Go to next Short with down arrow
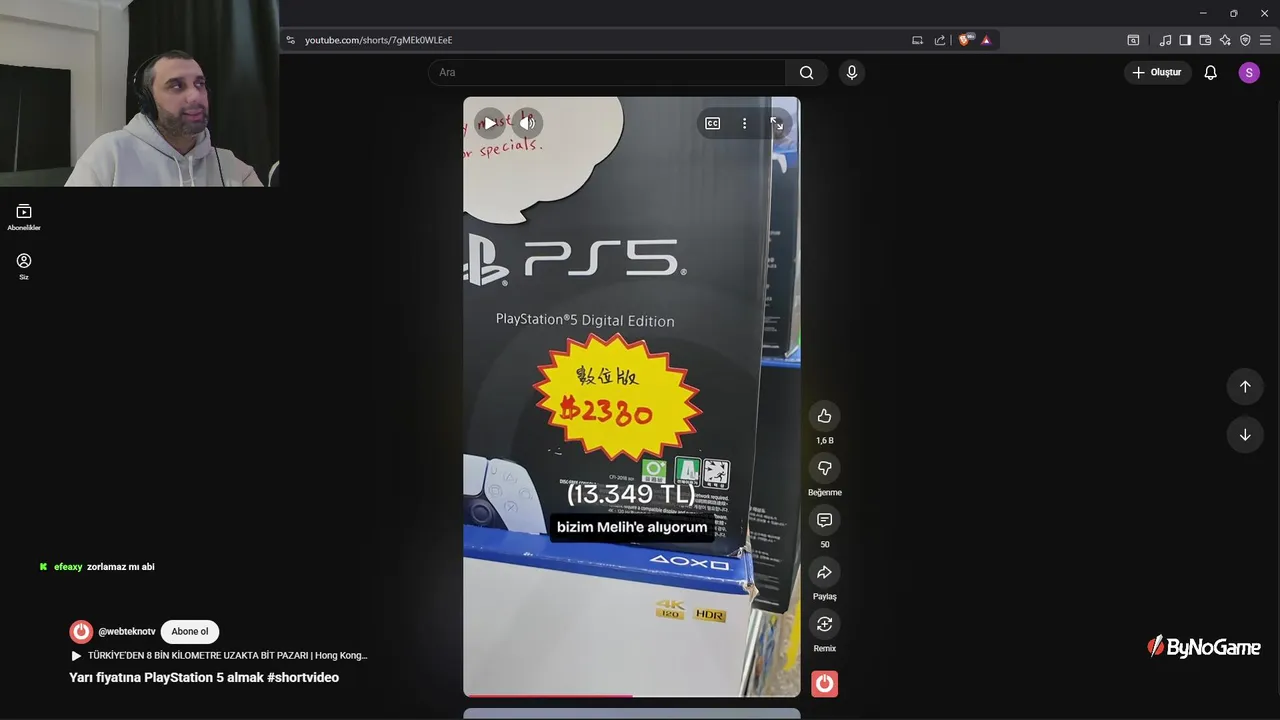Viewport: 1280px width, 720px height. point(1245,435)
